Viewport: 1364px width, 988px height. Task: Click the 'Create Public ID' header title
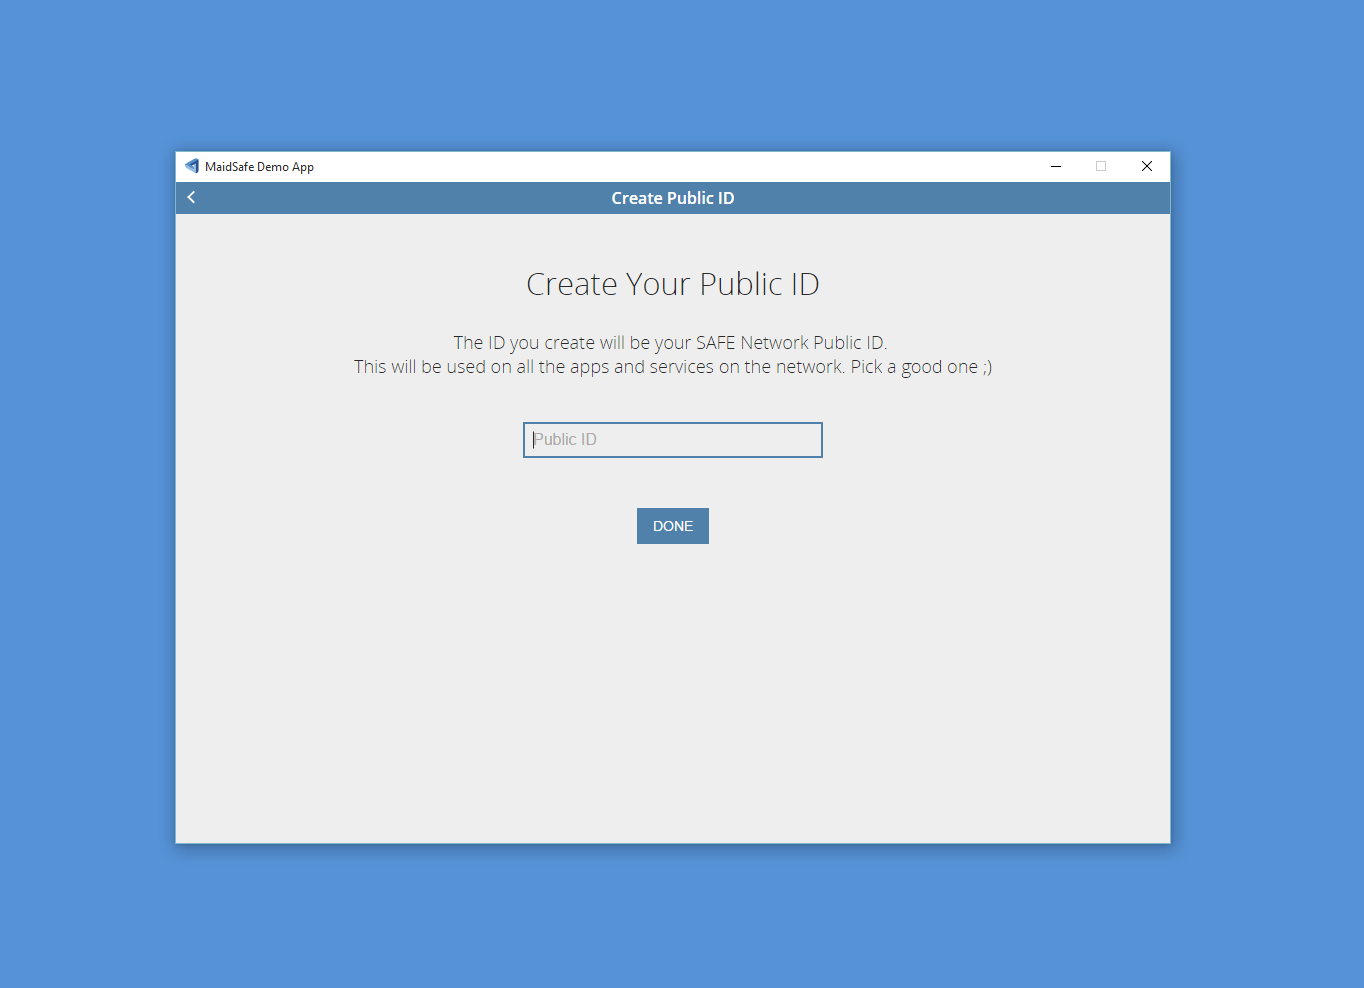pyautogui.click(x=673, y=198)
